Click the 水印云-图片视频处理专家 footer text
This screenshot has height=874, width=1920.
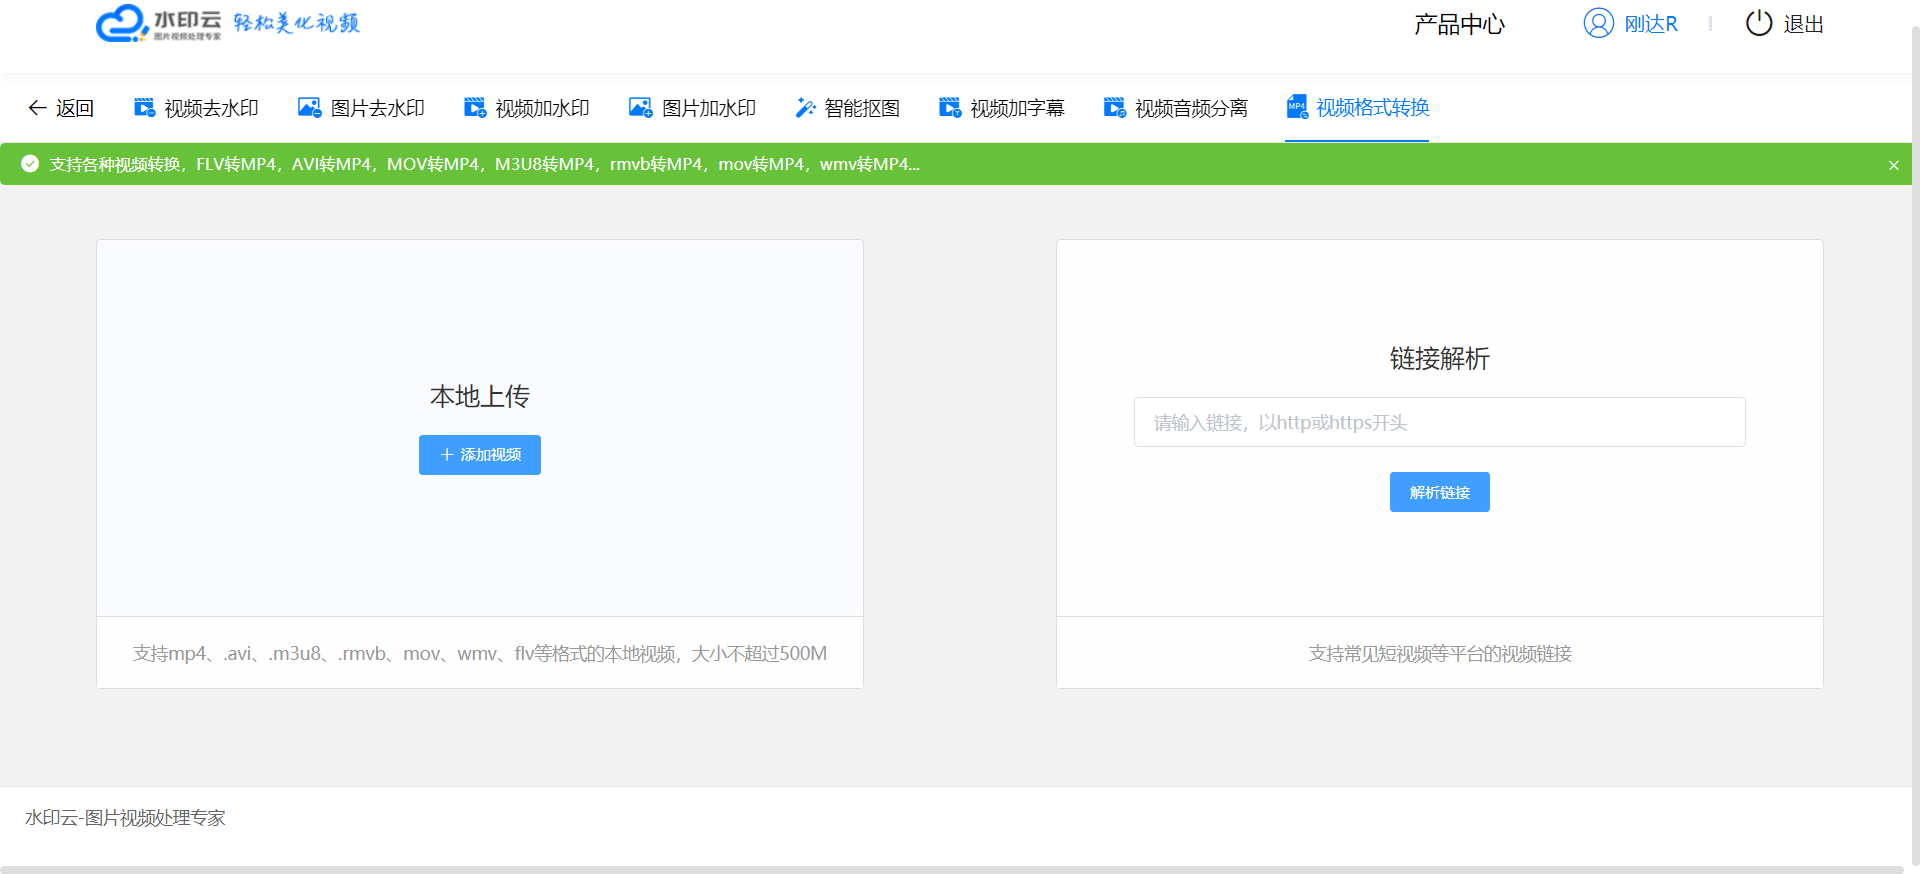[125, 818]
